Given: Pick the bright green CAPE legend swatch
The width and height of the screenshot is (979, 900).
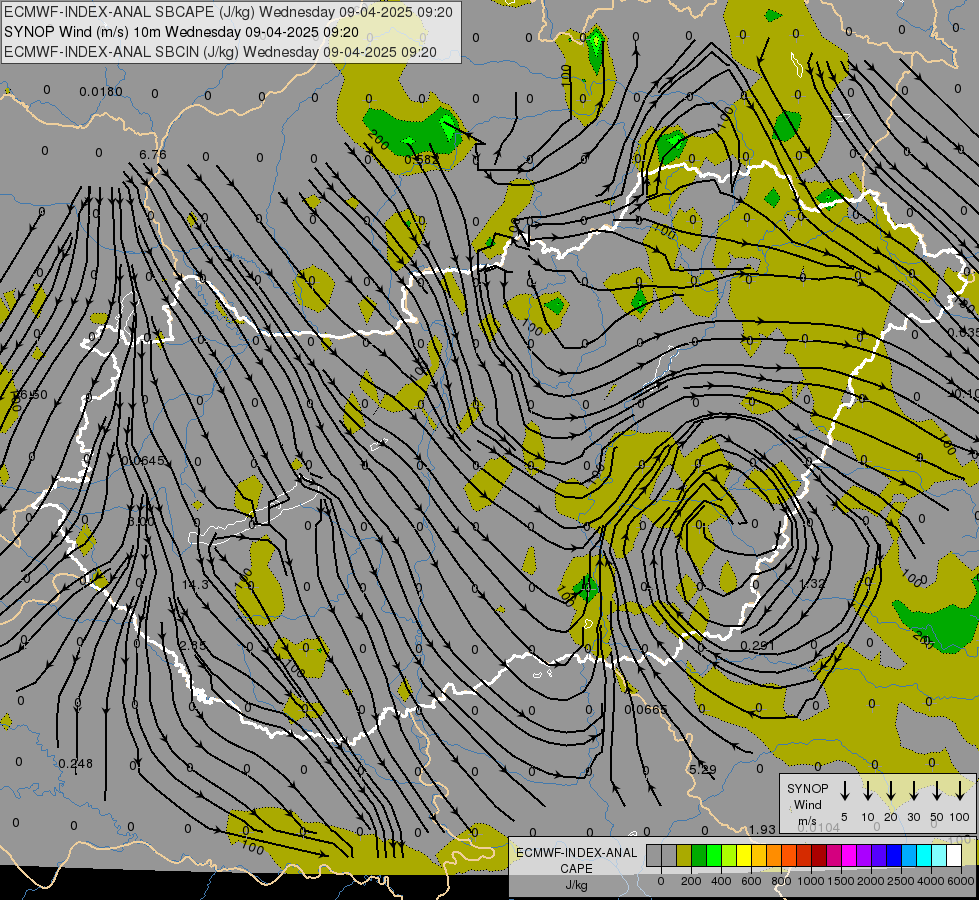Looking at the screenshot, I should click(x=714, y=855).
